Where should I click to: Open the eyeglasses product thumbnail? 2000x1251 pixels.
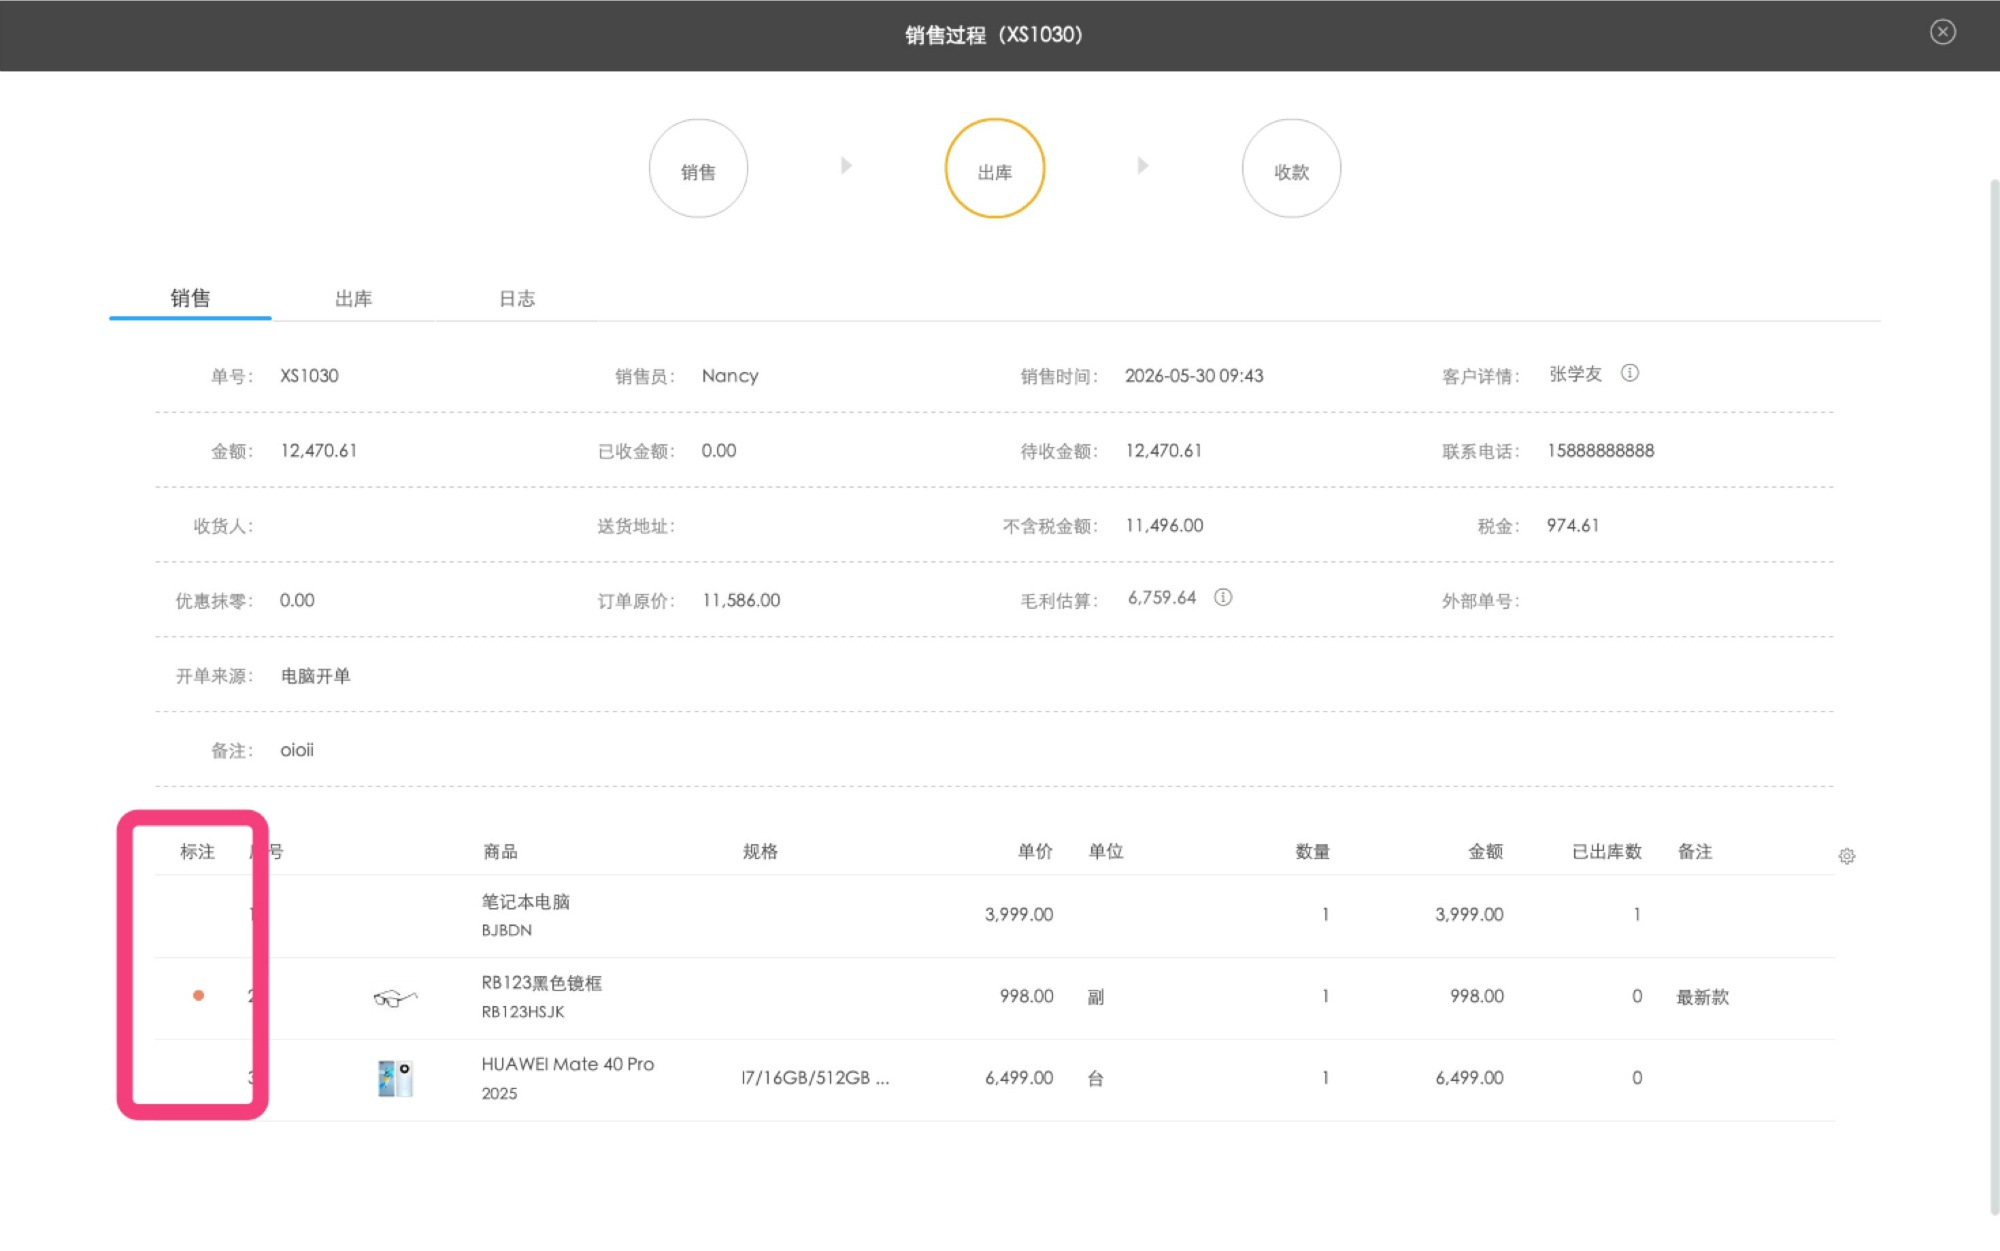(395, 997)
